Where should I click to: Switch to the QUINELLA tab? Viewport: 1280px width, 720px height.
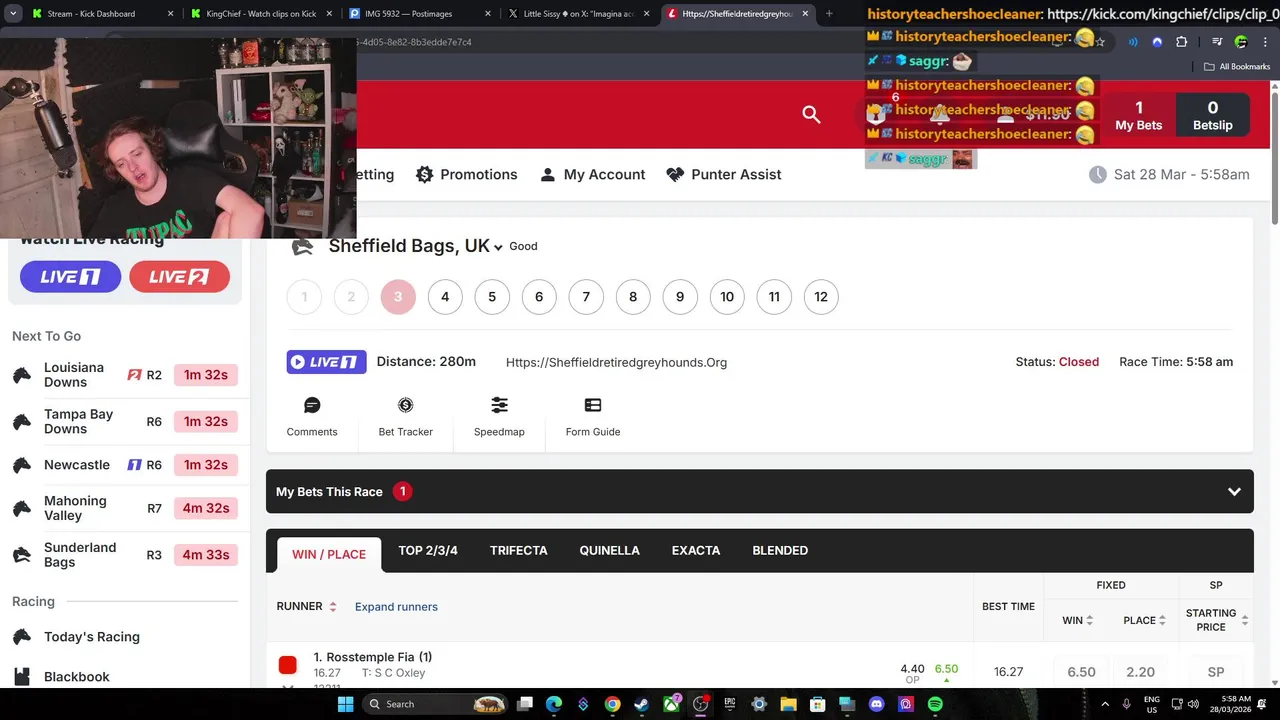pos(609,551)
